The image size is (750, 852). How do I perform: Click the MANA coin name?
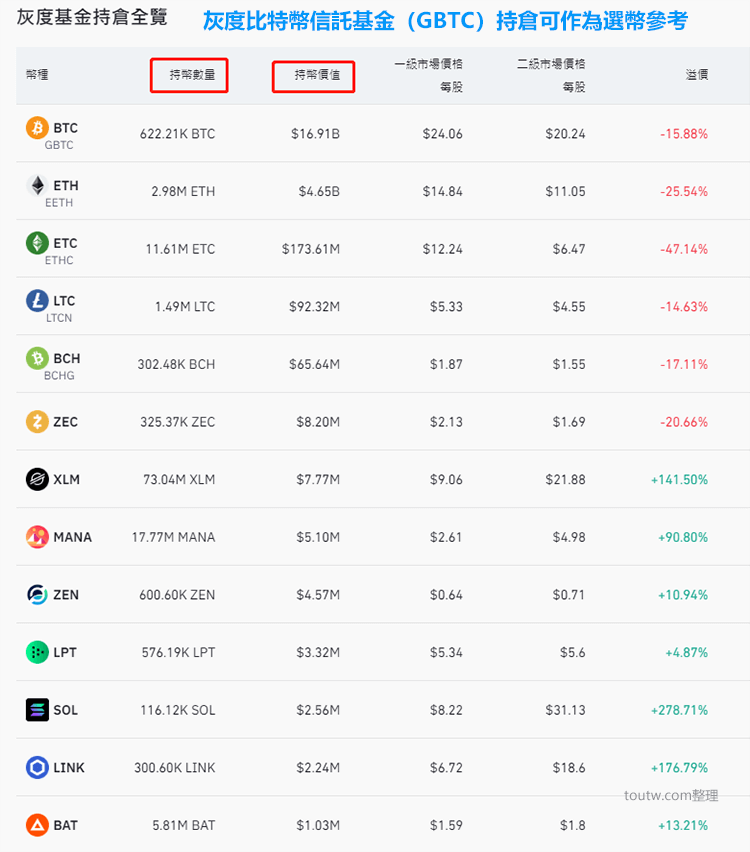(x=72, y=537)
